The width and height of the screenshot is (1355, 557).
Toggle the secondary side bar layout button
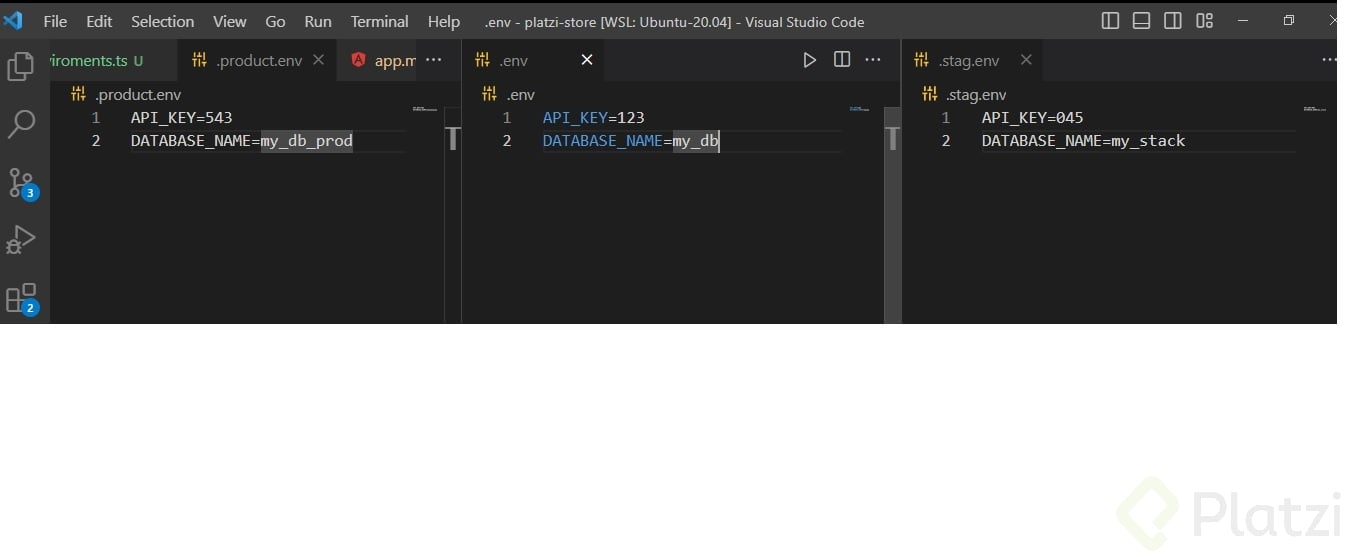click(x=1173, y=21)
